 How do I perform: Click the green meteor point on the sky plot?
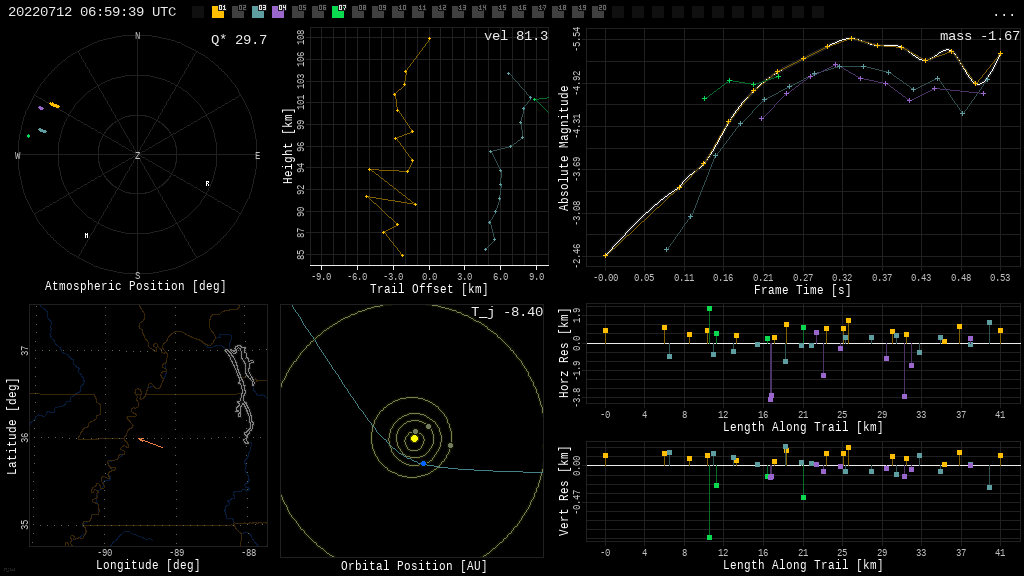click(28, 136)
